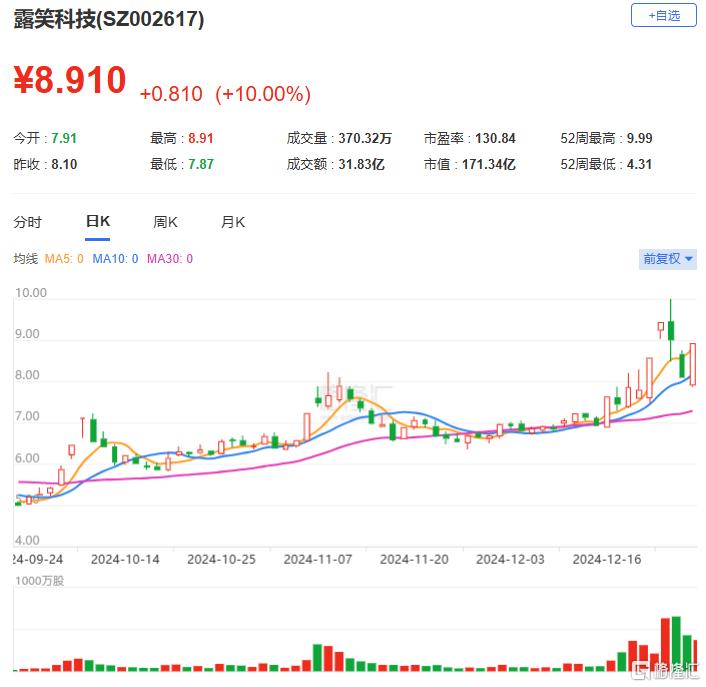
Task: Click date label 2024-10-25 on axis
Action: point(222,560)
